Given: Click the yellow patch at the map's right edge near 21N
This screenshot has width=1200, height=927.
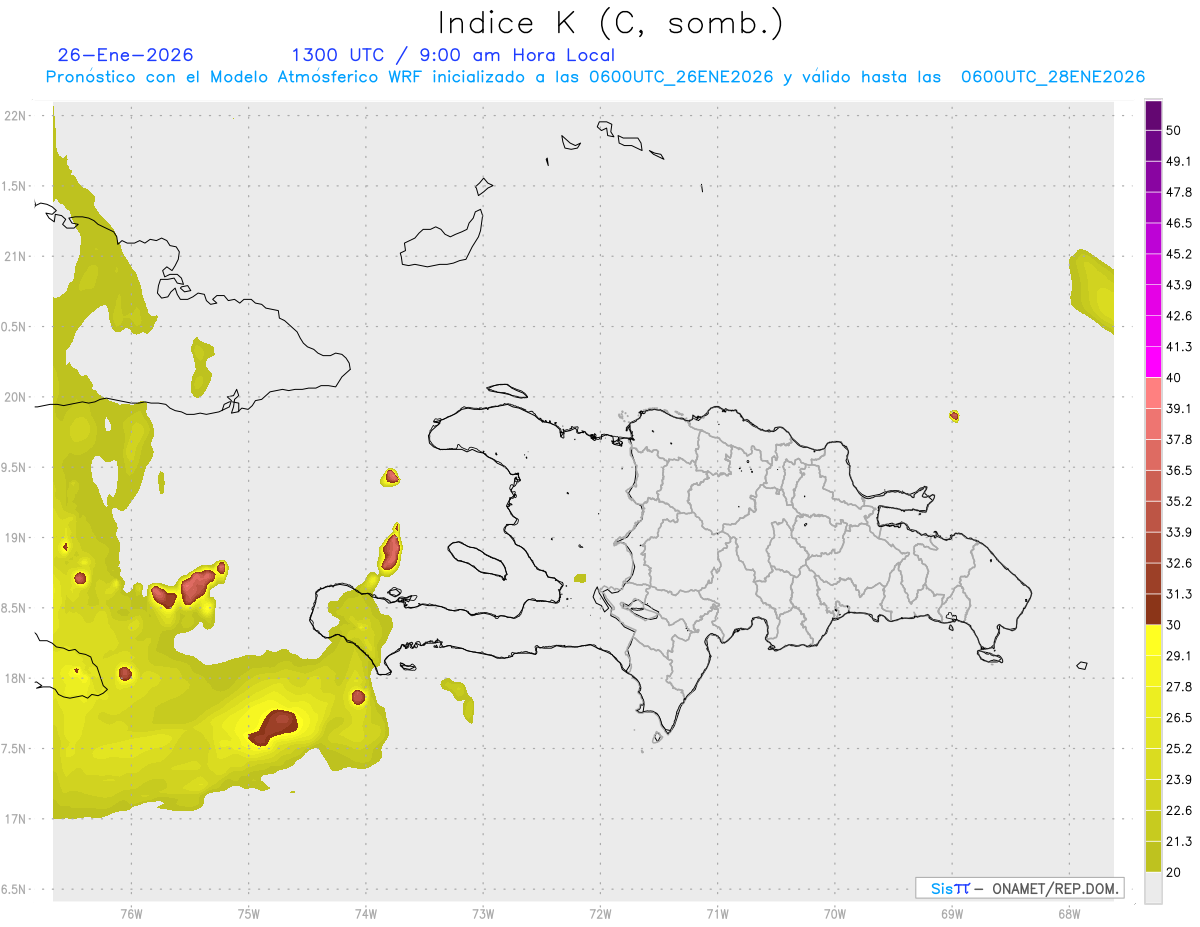Looking at the screenshot, I should (1092, 290).
